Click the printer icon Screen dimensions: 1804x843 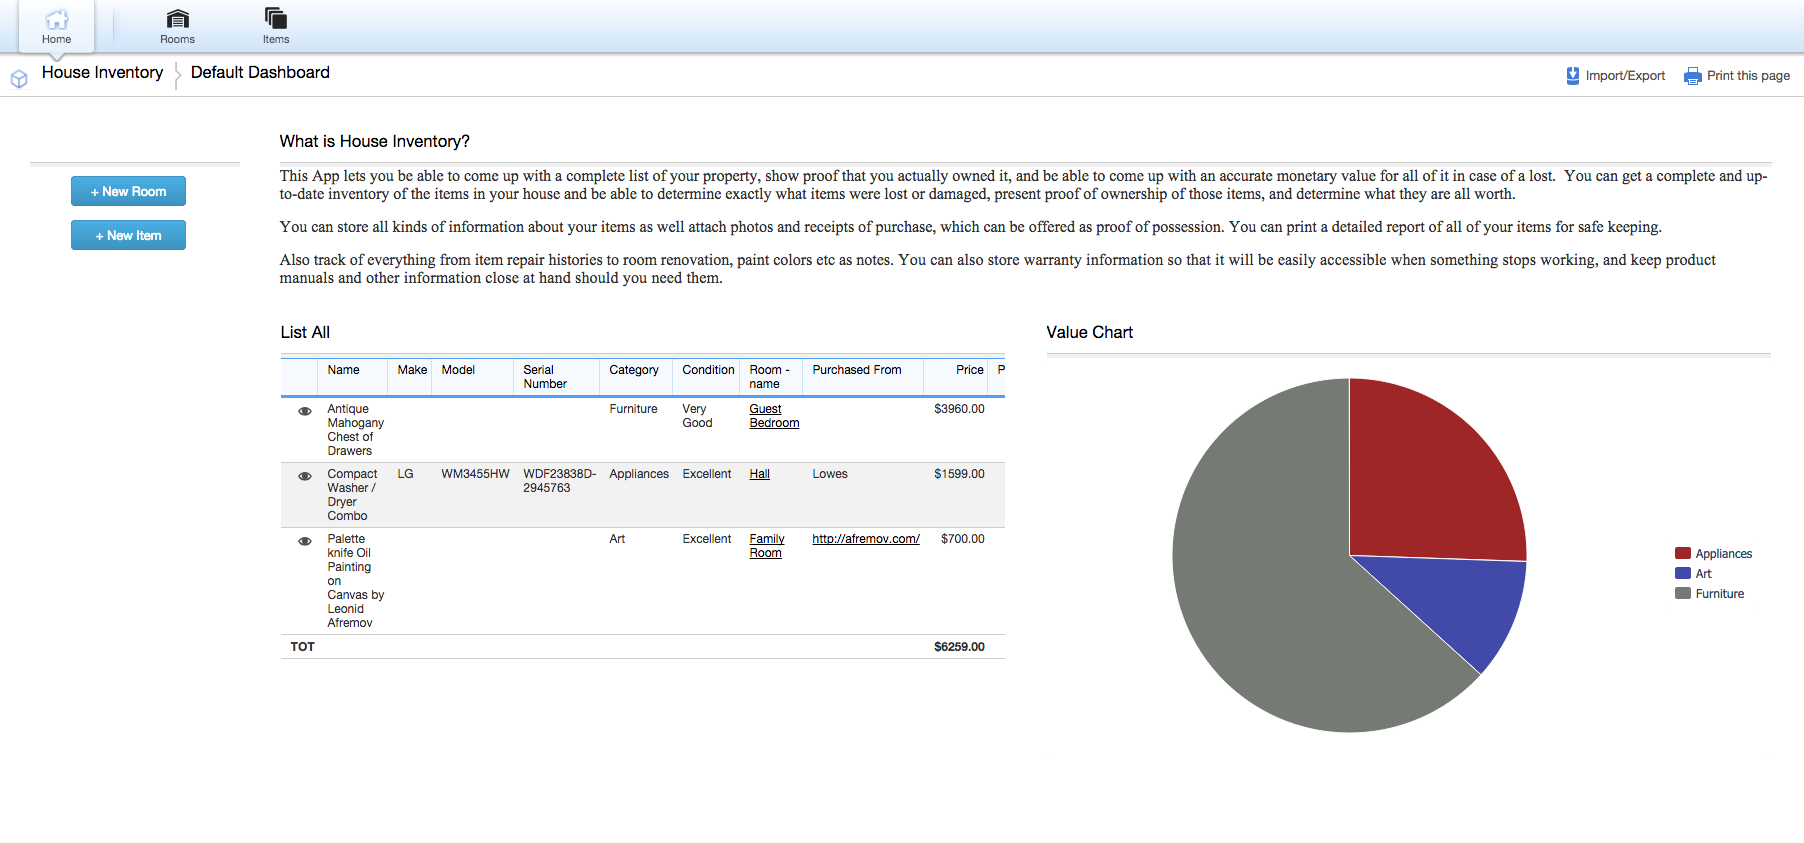1693,76
